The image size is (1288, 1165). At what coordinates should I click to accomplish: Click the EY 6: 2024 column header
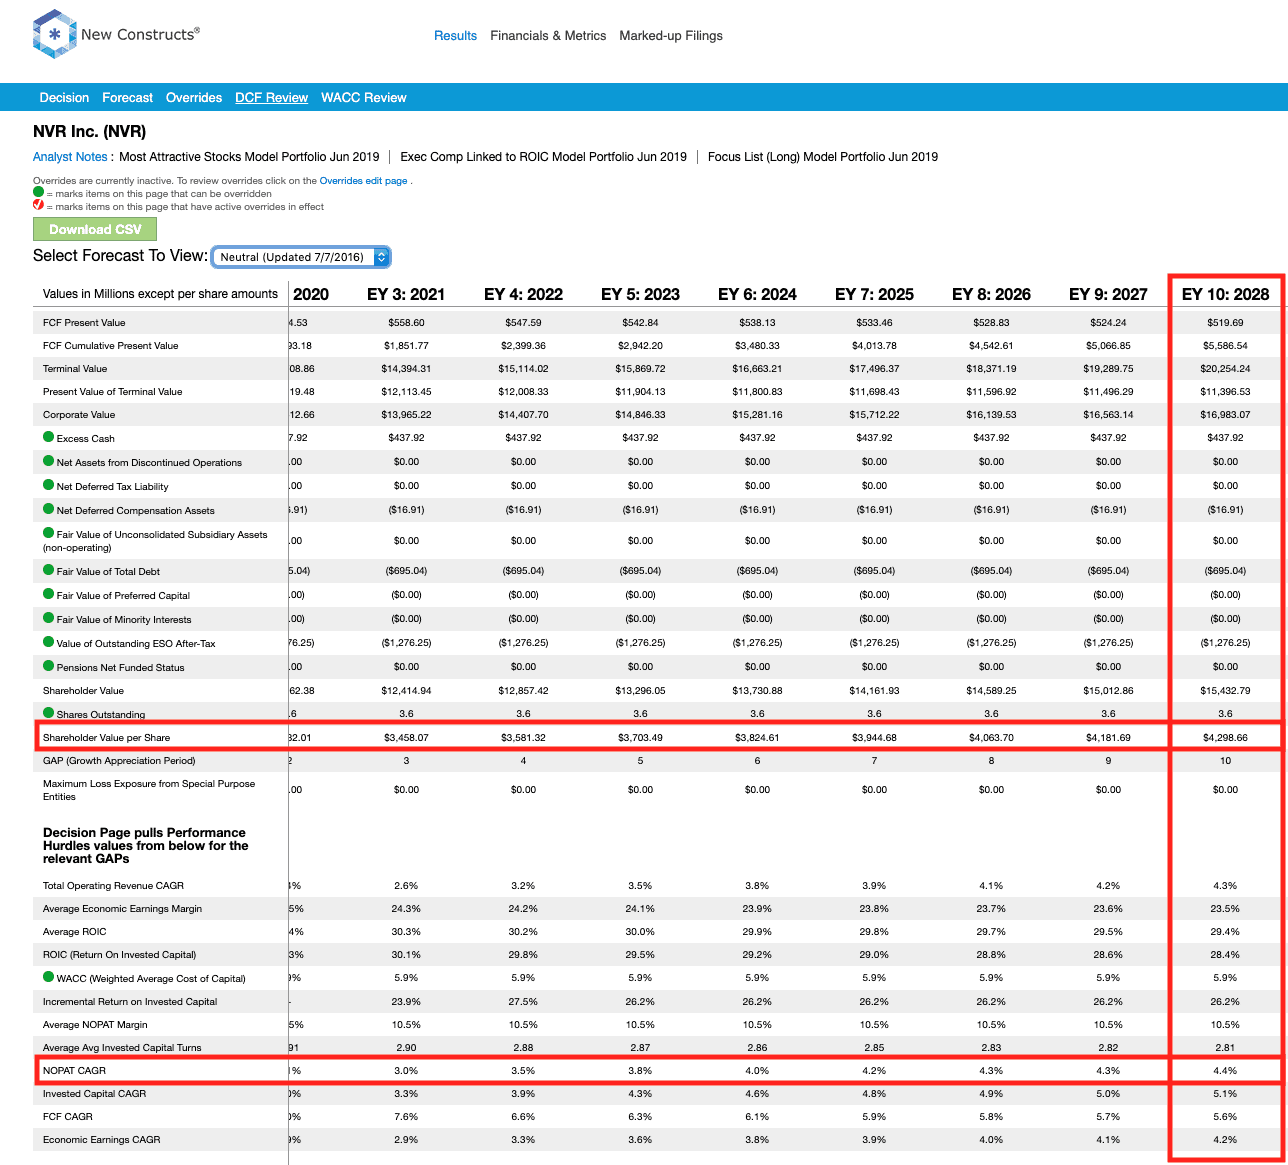click(x=757, y=294)
